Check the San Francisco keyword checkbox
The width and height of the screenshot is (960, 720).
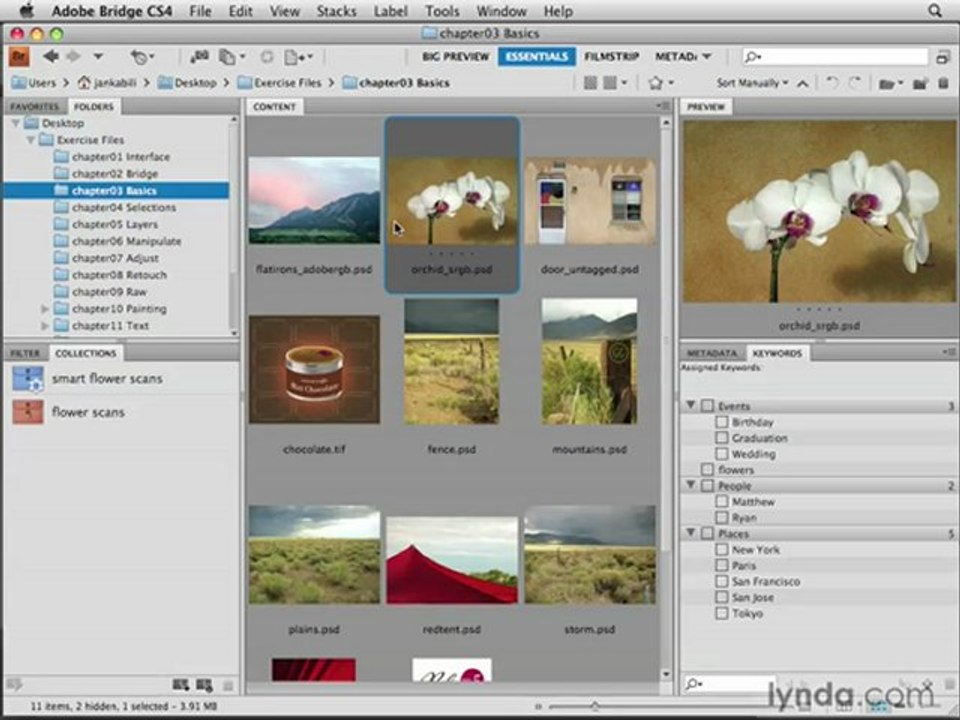(x=722, y=581)
